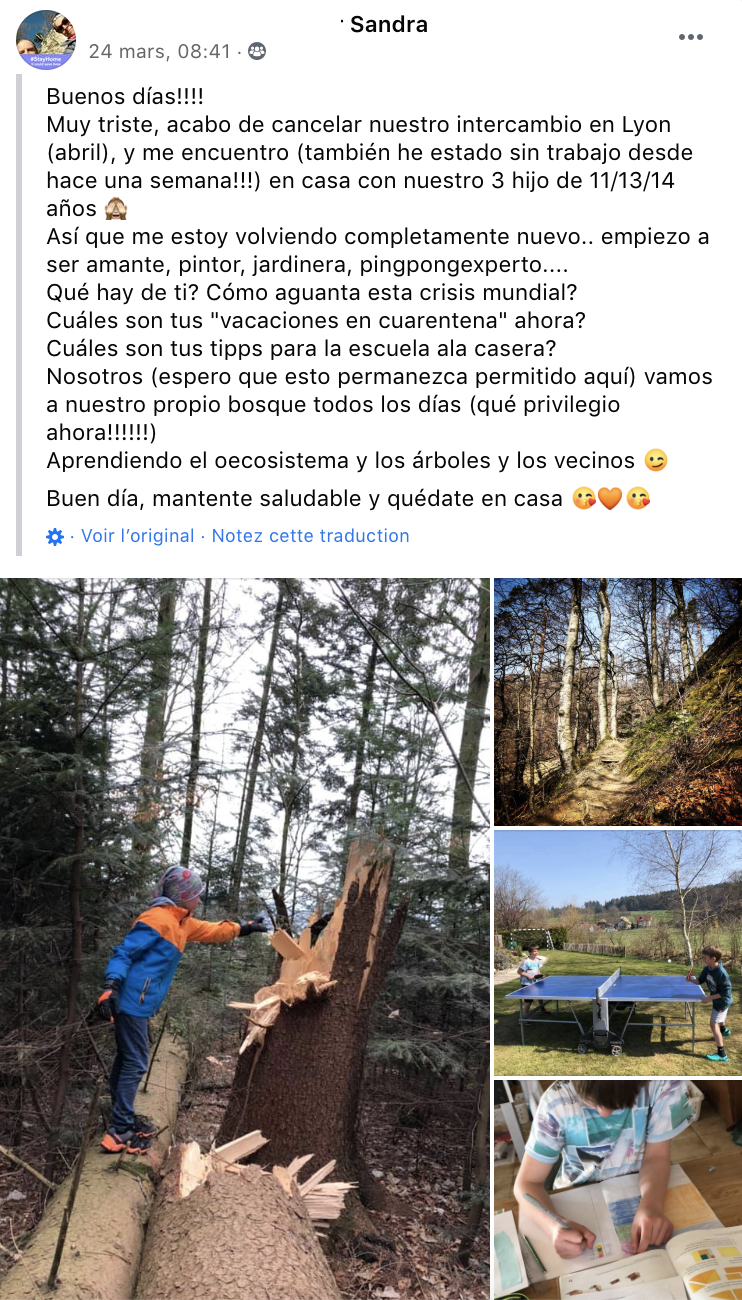Click the translation settings gear icon
The width and height of the screenshot is (742, 1300).
[55, 536]
